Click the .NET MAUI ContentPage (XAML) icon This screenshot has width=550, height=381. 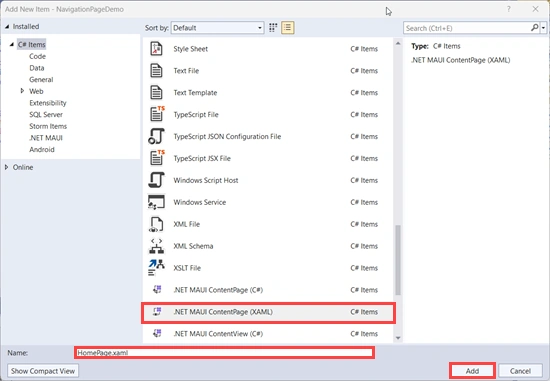157,312
